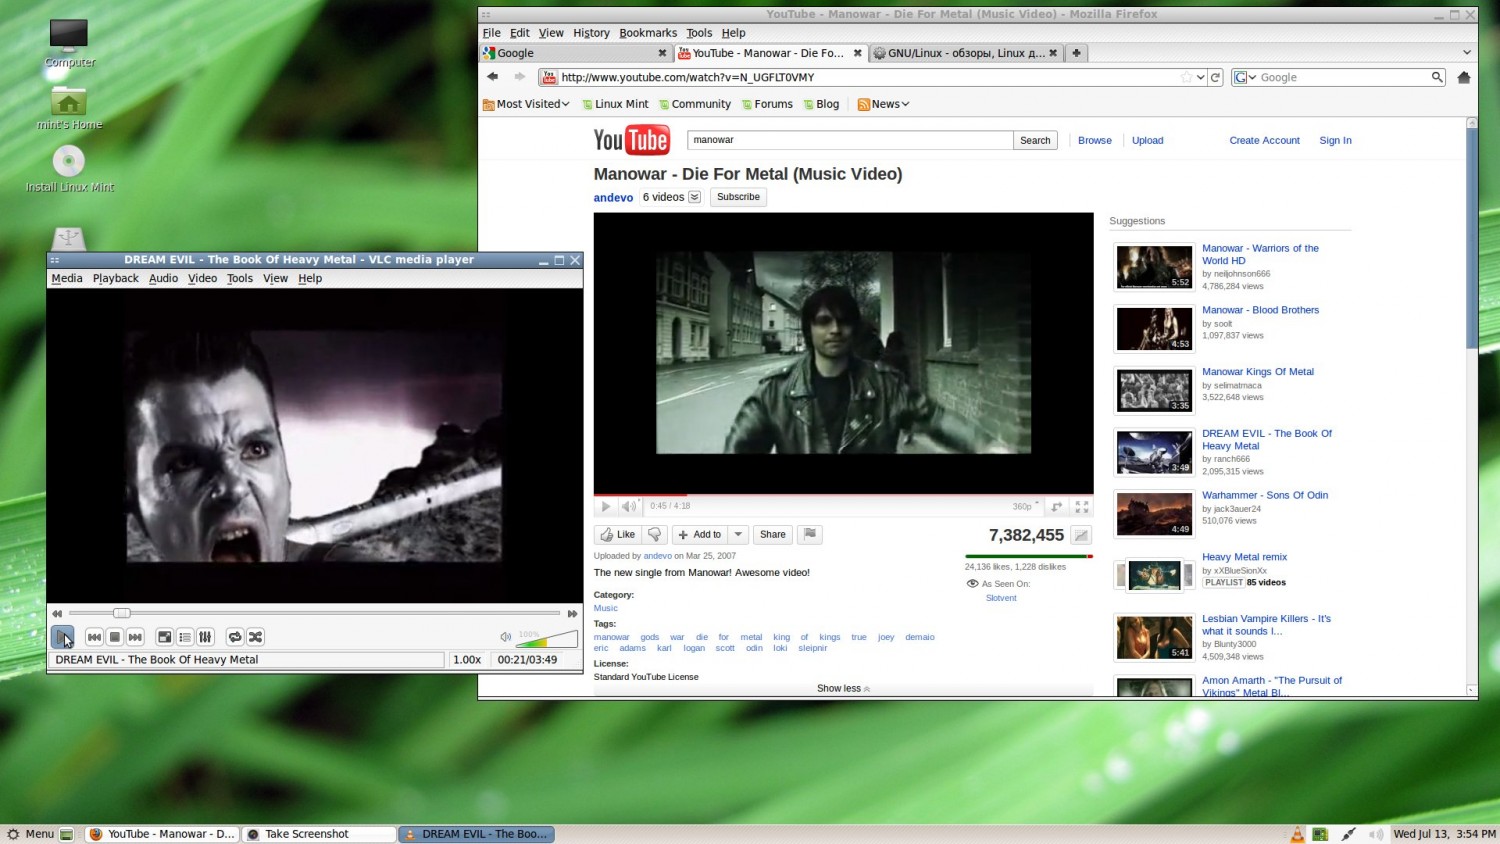Subscribe to andevo channel
1500x844 pixels.
click(x=738, y=197)
